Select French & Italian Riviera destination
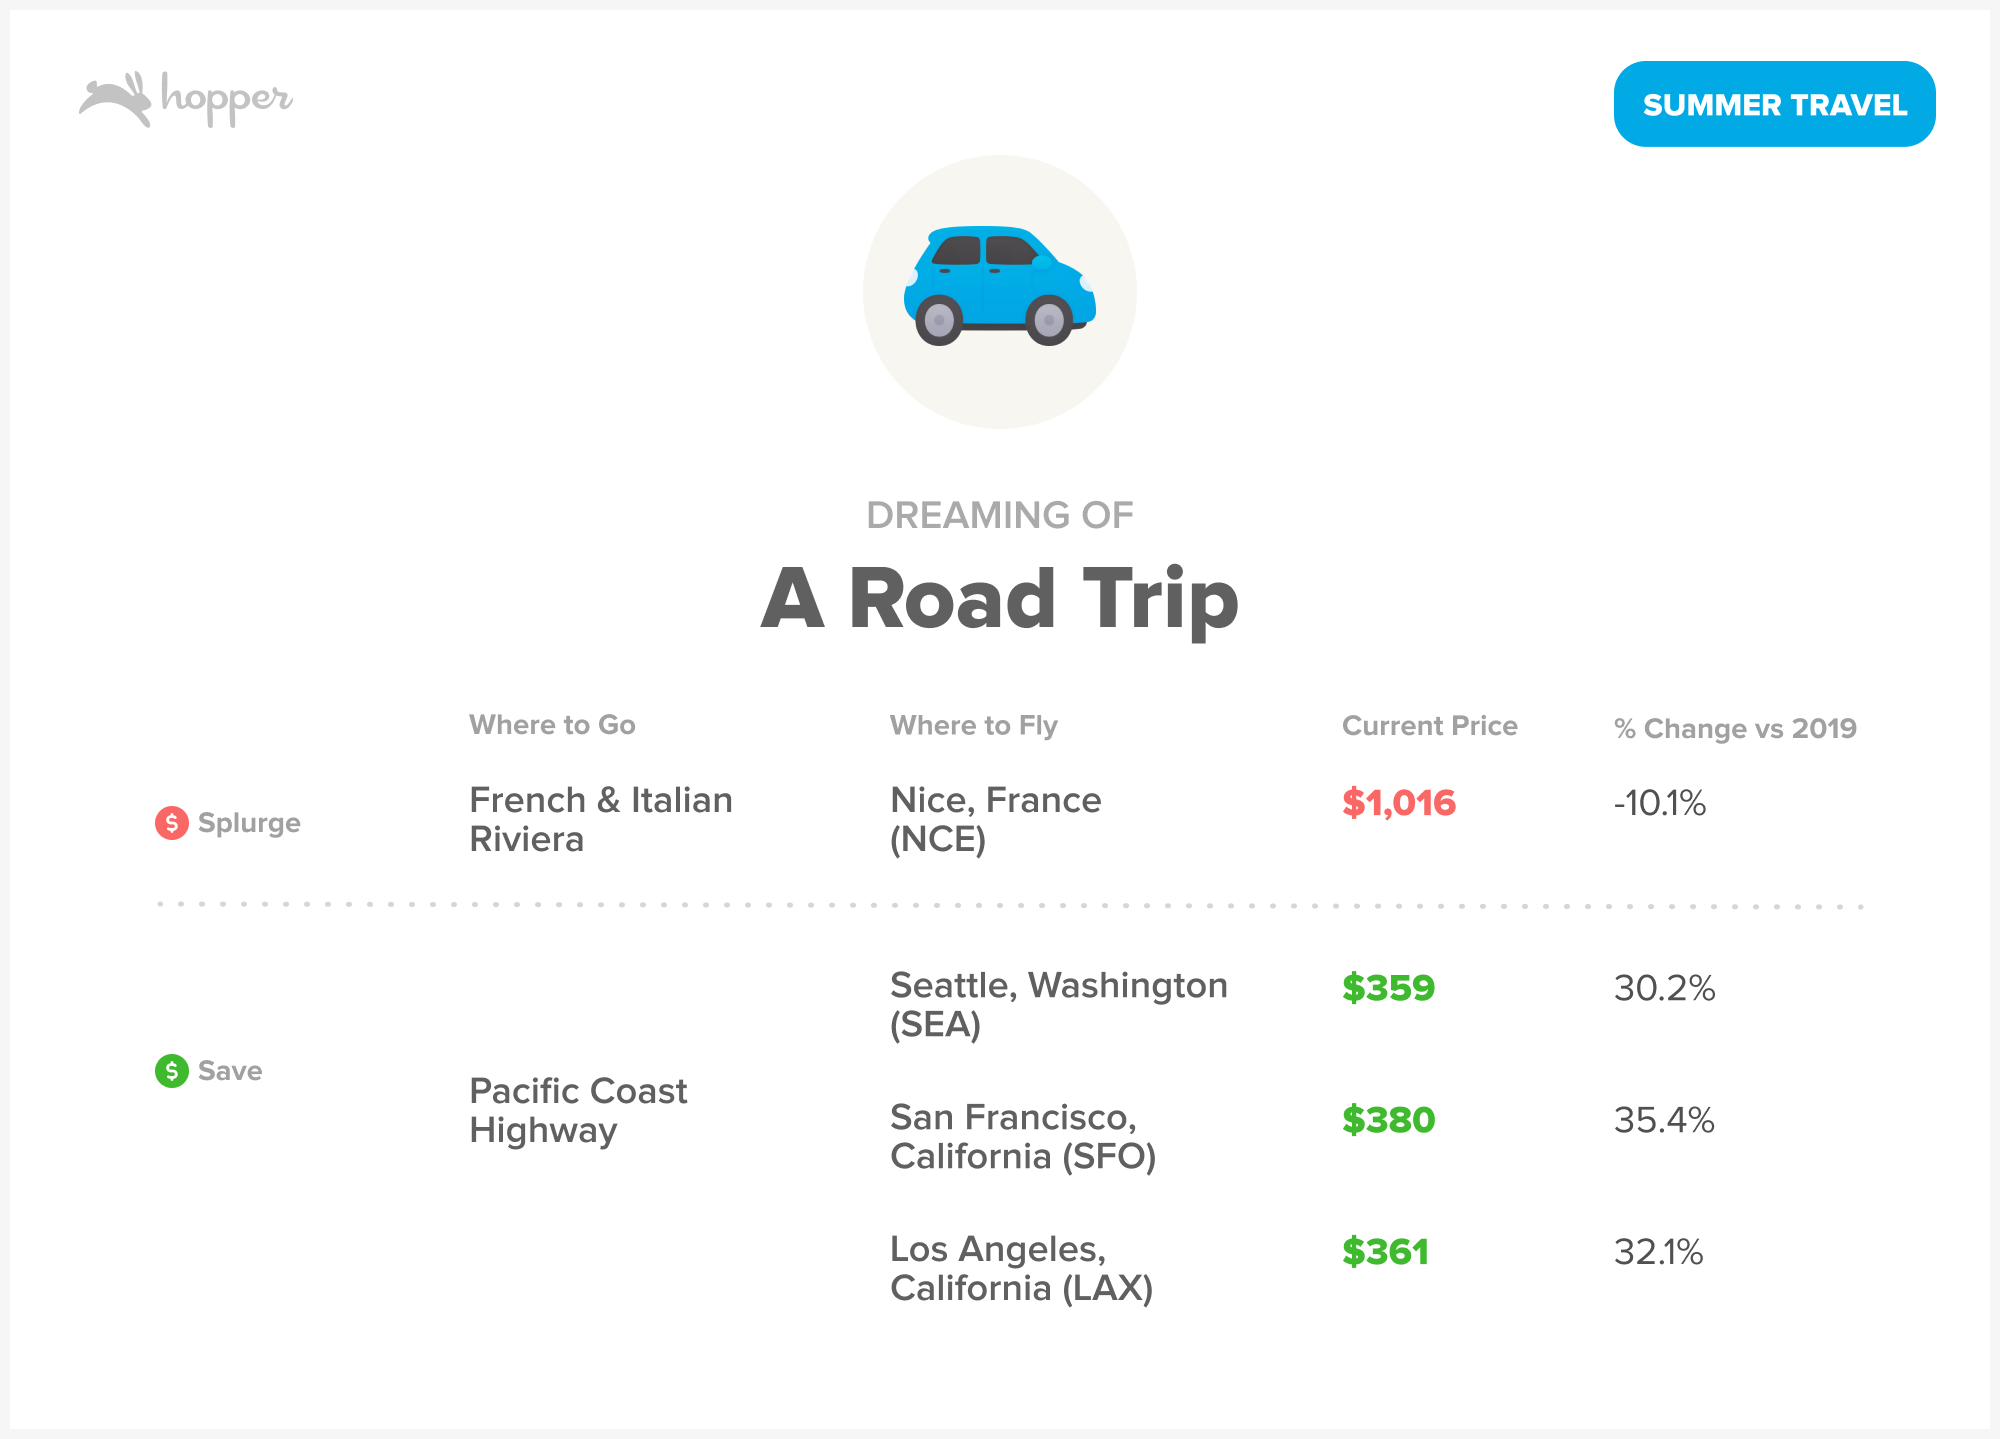The image size is (2000, 1439). click(x=600, y=819)
